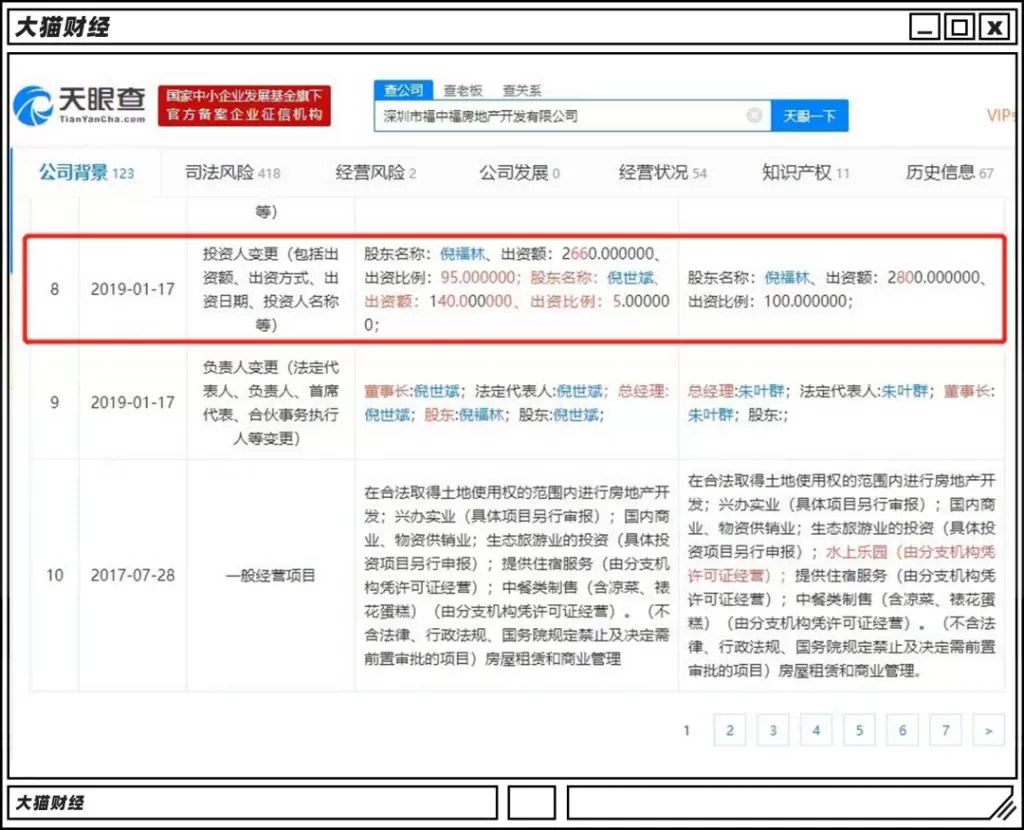Screen dimensions: 1024x830
Task: Open the 历史信息 tab
Action: click(949, 172)
